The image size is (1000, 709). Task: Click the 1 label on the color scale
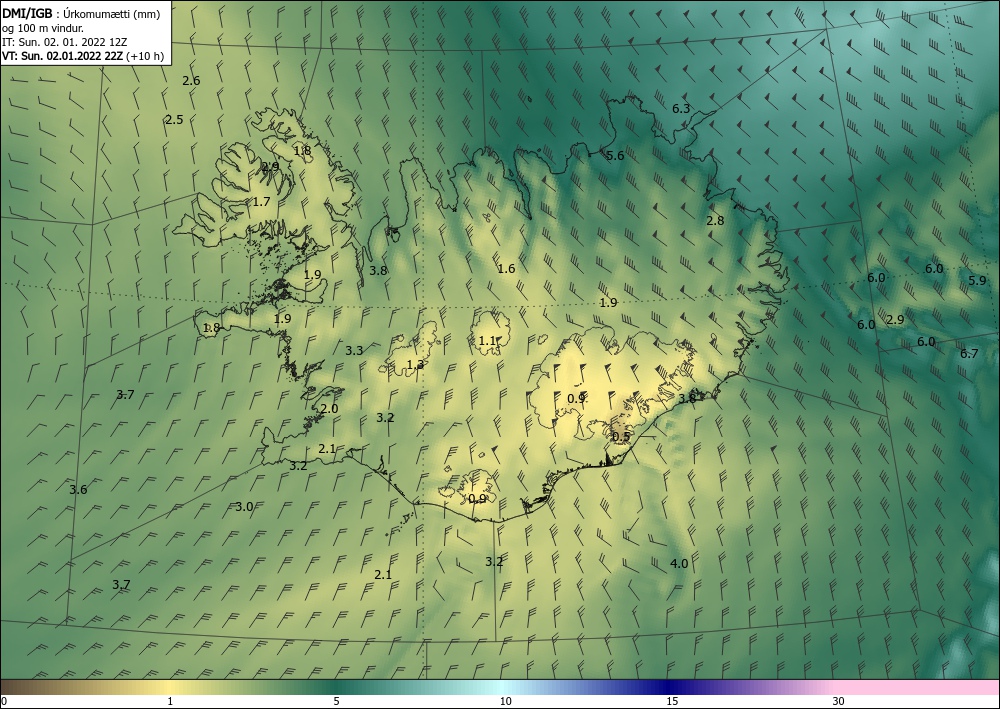pos(170,702)
